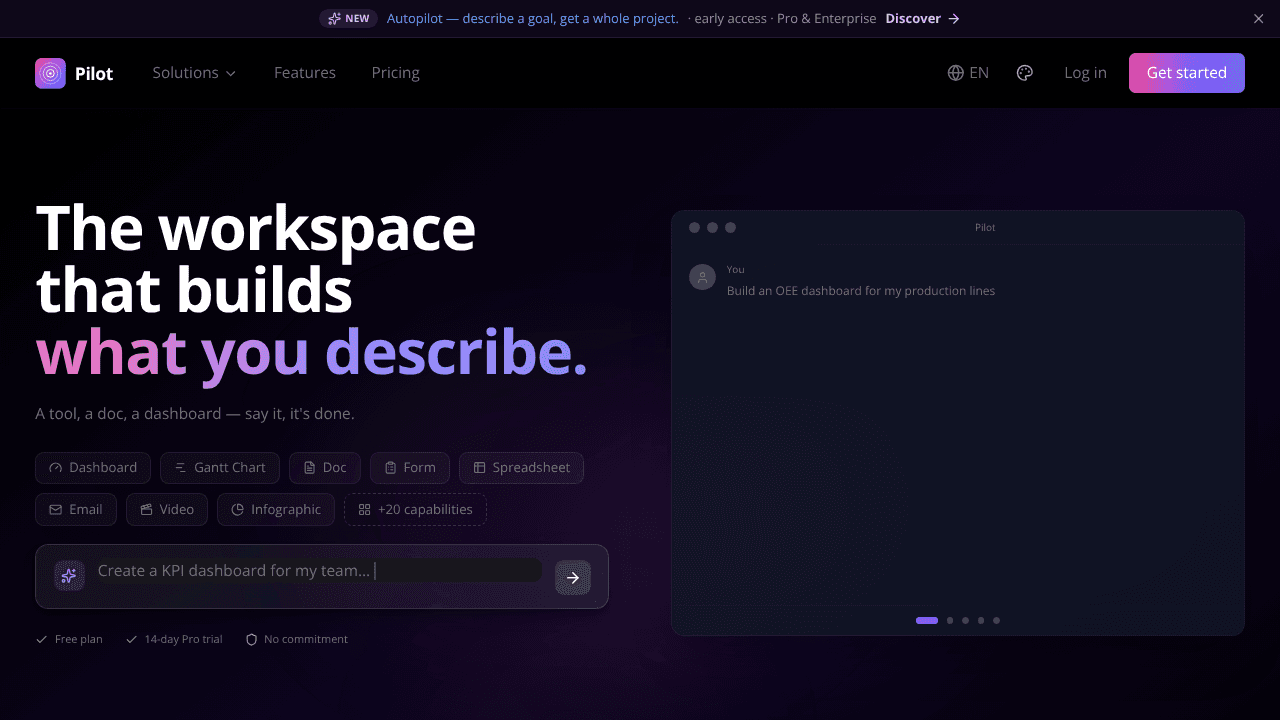
Task: Select the Form capability chip
Action: 410,468
